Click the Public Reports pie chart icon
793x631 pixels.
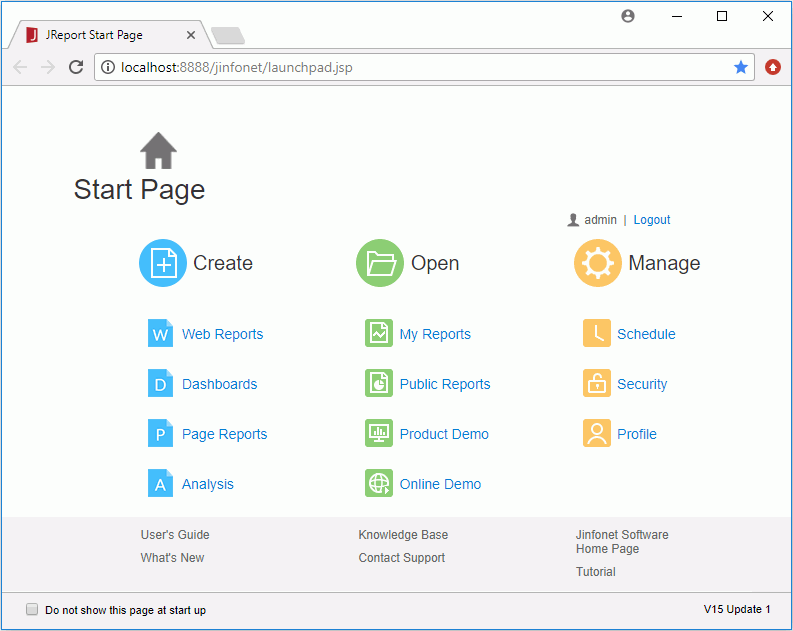[379, 383]
